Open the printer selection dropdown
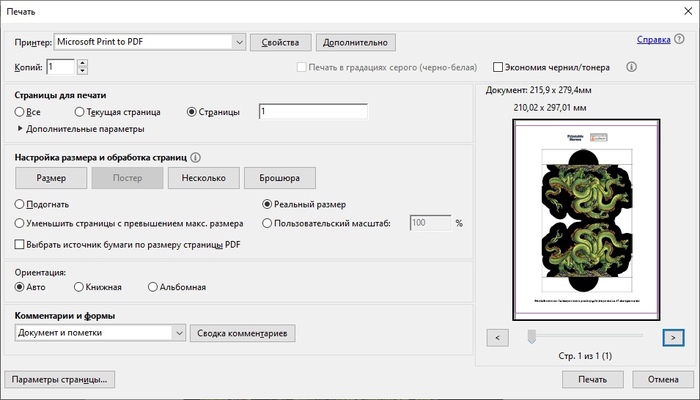The width and height of the screenshot is (700, 400). [238, 42]
